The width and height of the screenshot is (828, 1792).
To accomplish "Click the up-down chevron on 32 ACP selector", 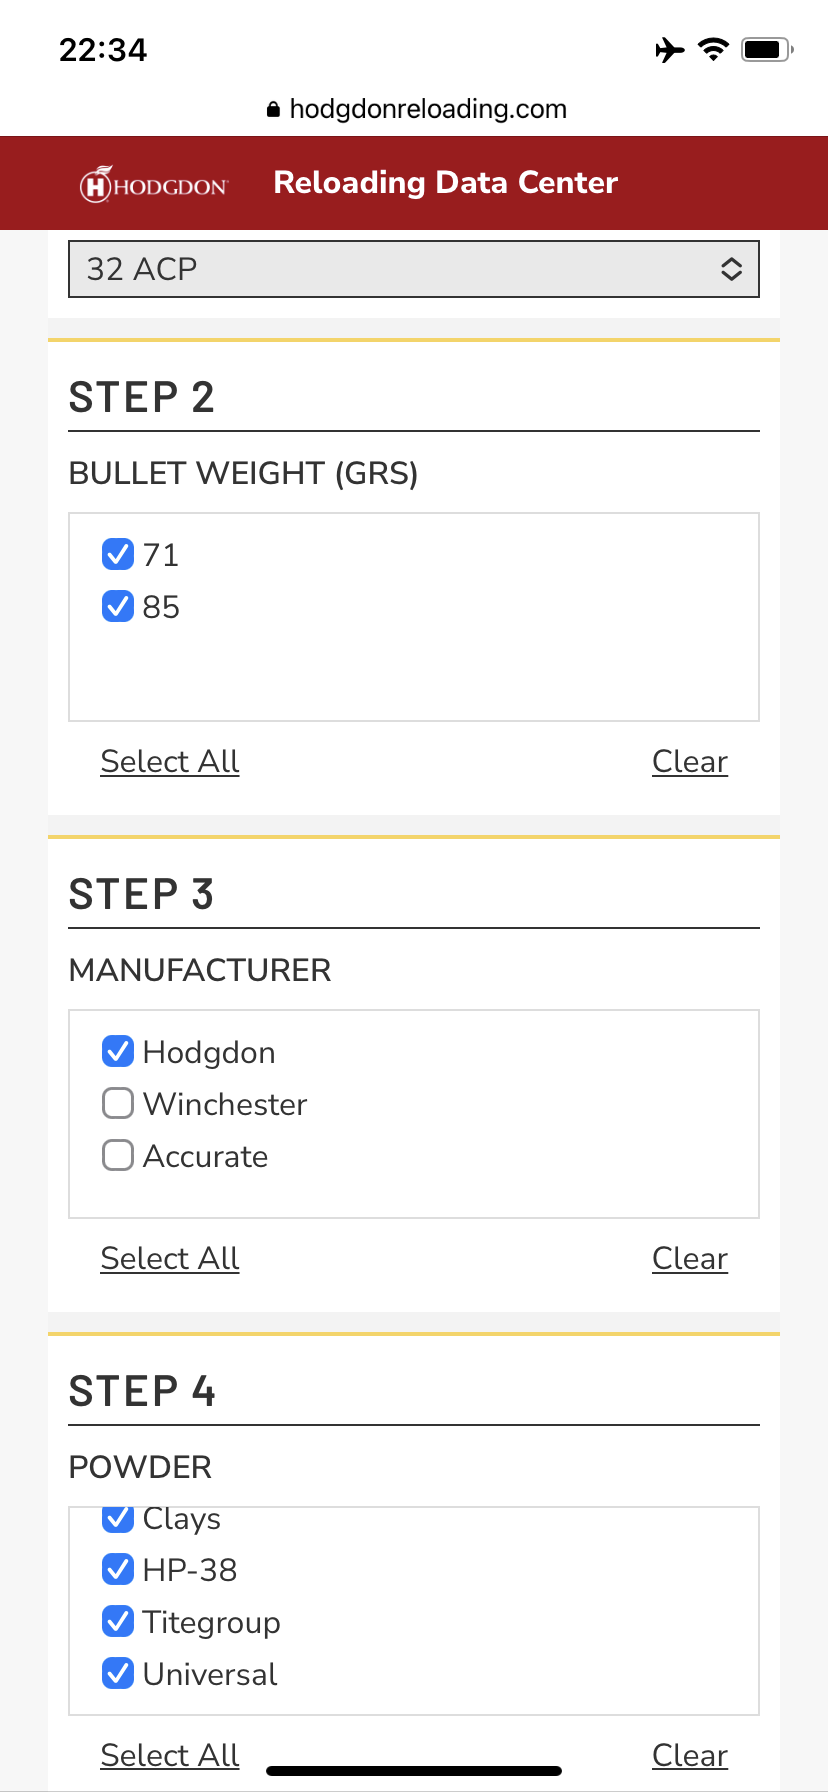I will [x=732, y=269].
